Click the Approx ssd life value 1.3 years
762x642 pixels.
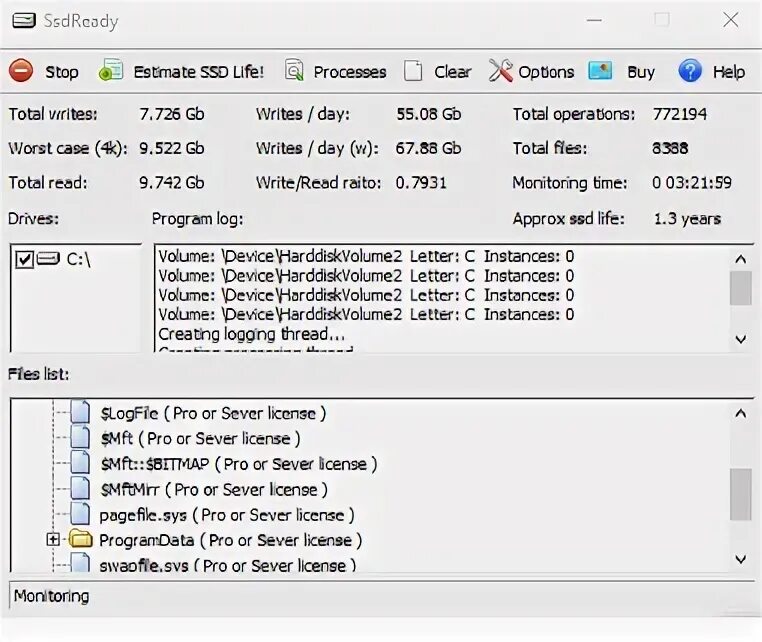click(687, 219)
